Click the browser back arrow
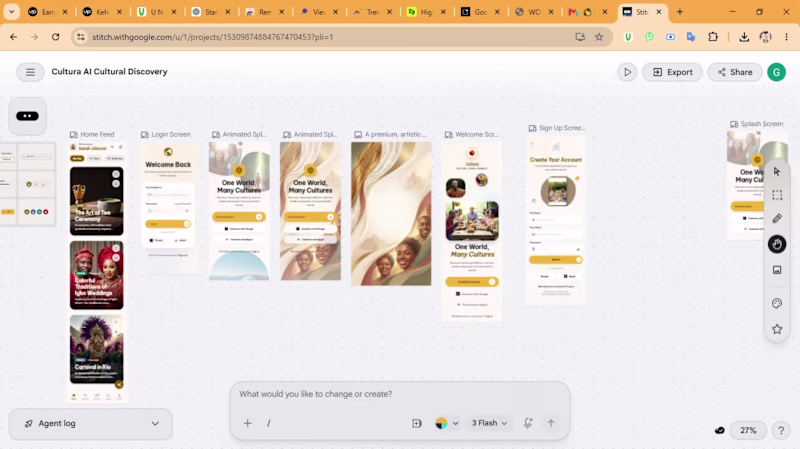Image resolution: width=800 pixels, height=449 pixels. [x=14, y=37]
